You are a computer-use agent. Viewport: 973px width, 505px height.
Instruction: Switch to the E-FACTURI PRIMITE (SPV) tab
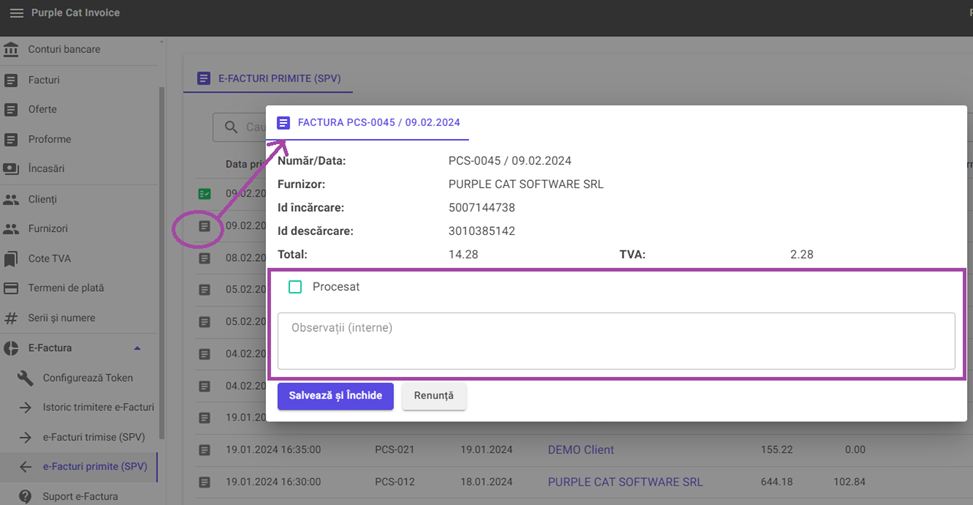point(268,79)
